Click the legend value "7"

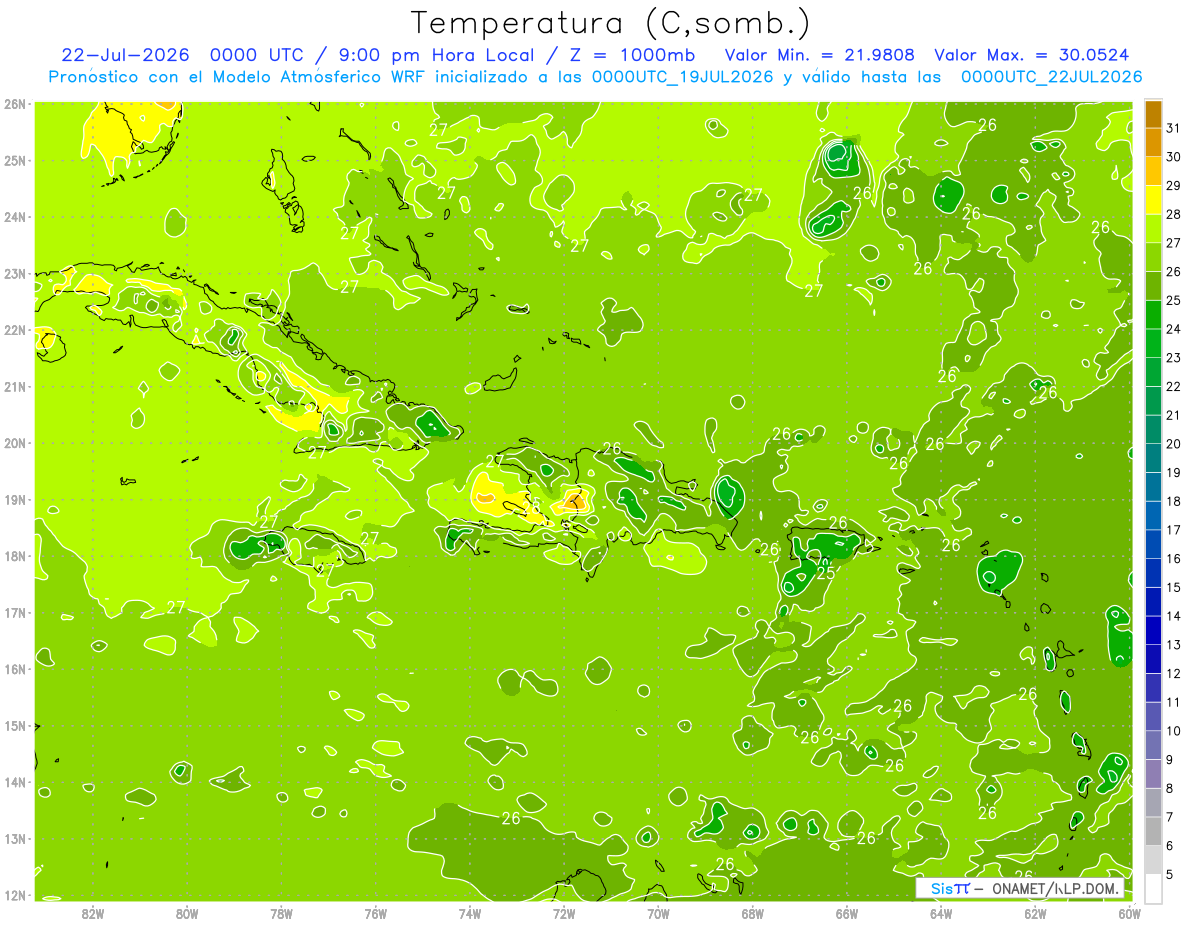1170,816
